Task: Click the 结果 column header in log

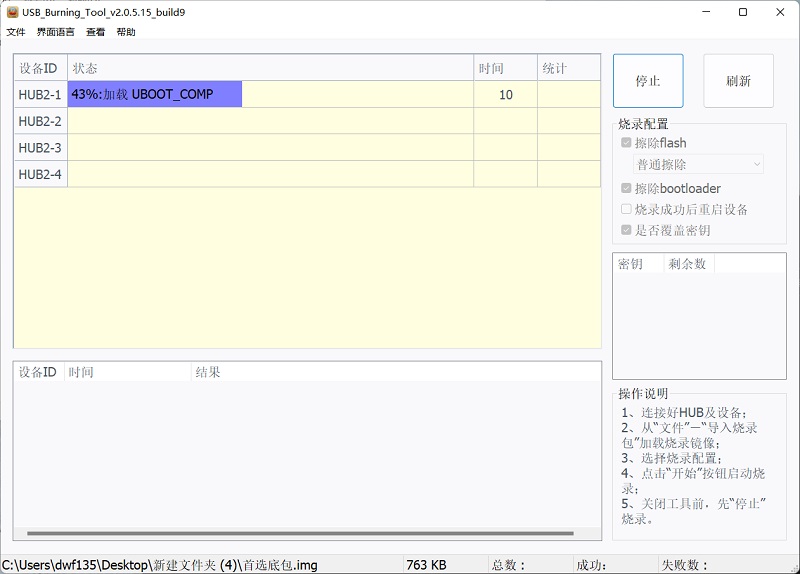Action: 396,372
